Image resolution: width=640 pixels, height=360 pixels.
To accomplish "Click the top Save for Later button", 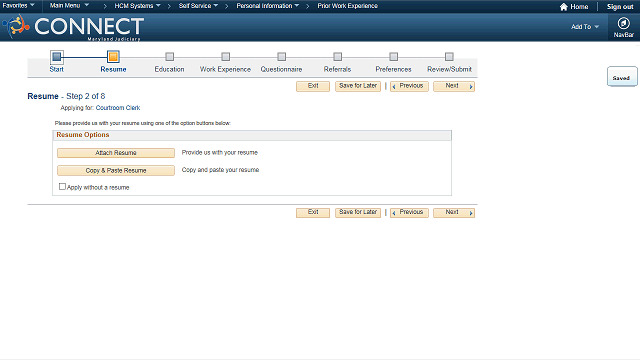I will click(x=358, y=86).
